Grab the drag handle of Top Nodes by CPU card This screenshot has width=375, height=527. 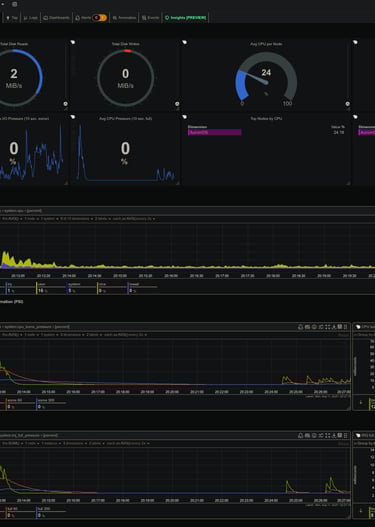coord(184,117)
